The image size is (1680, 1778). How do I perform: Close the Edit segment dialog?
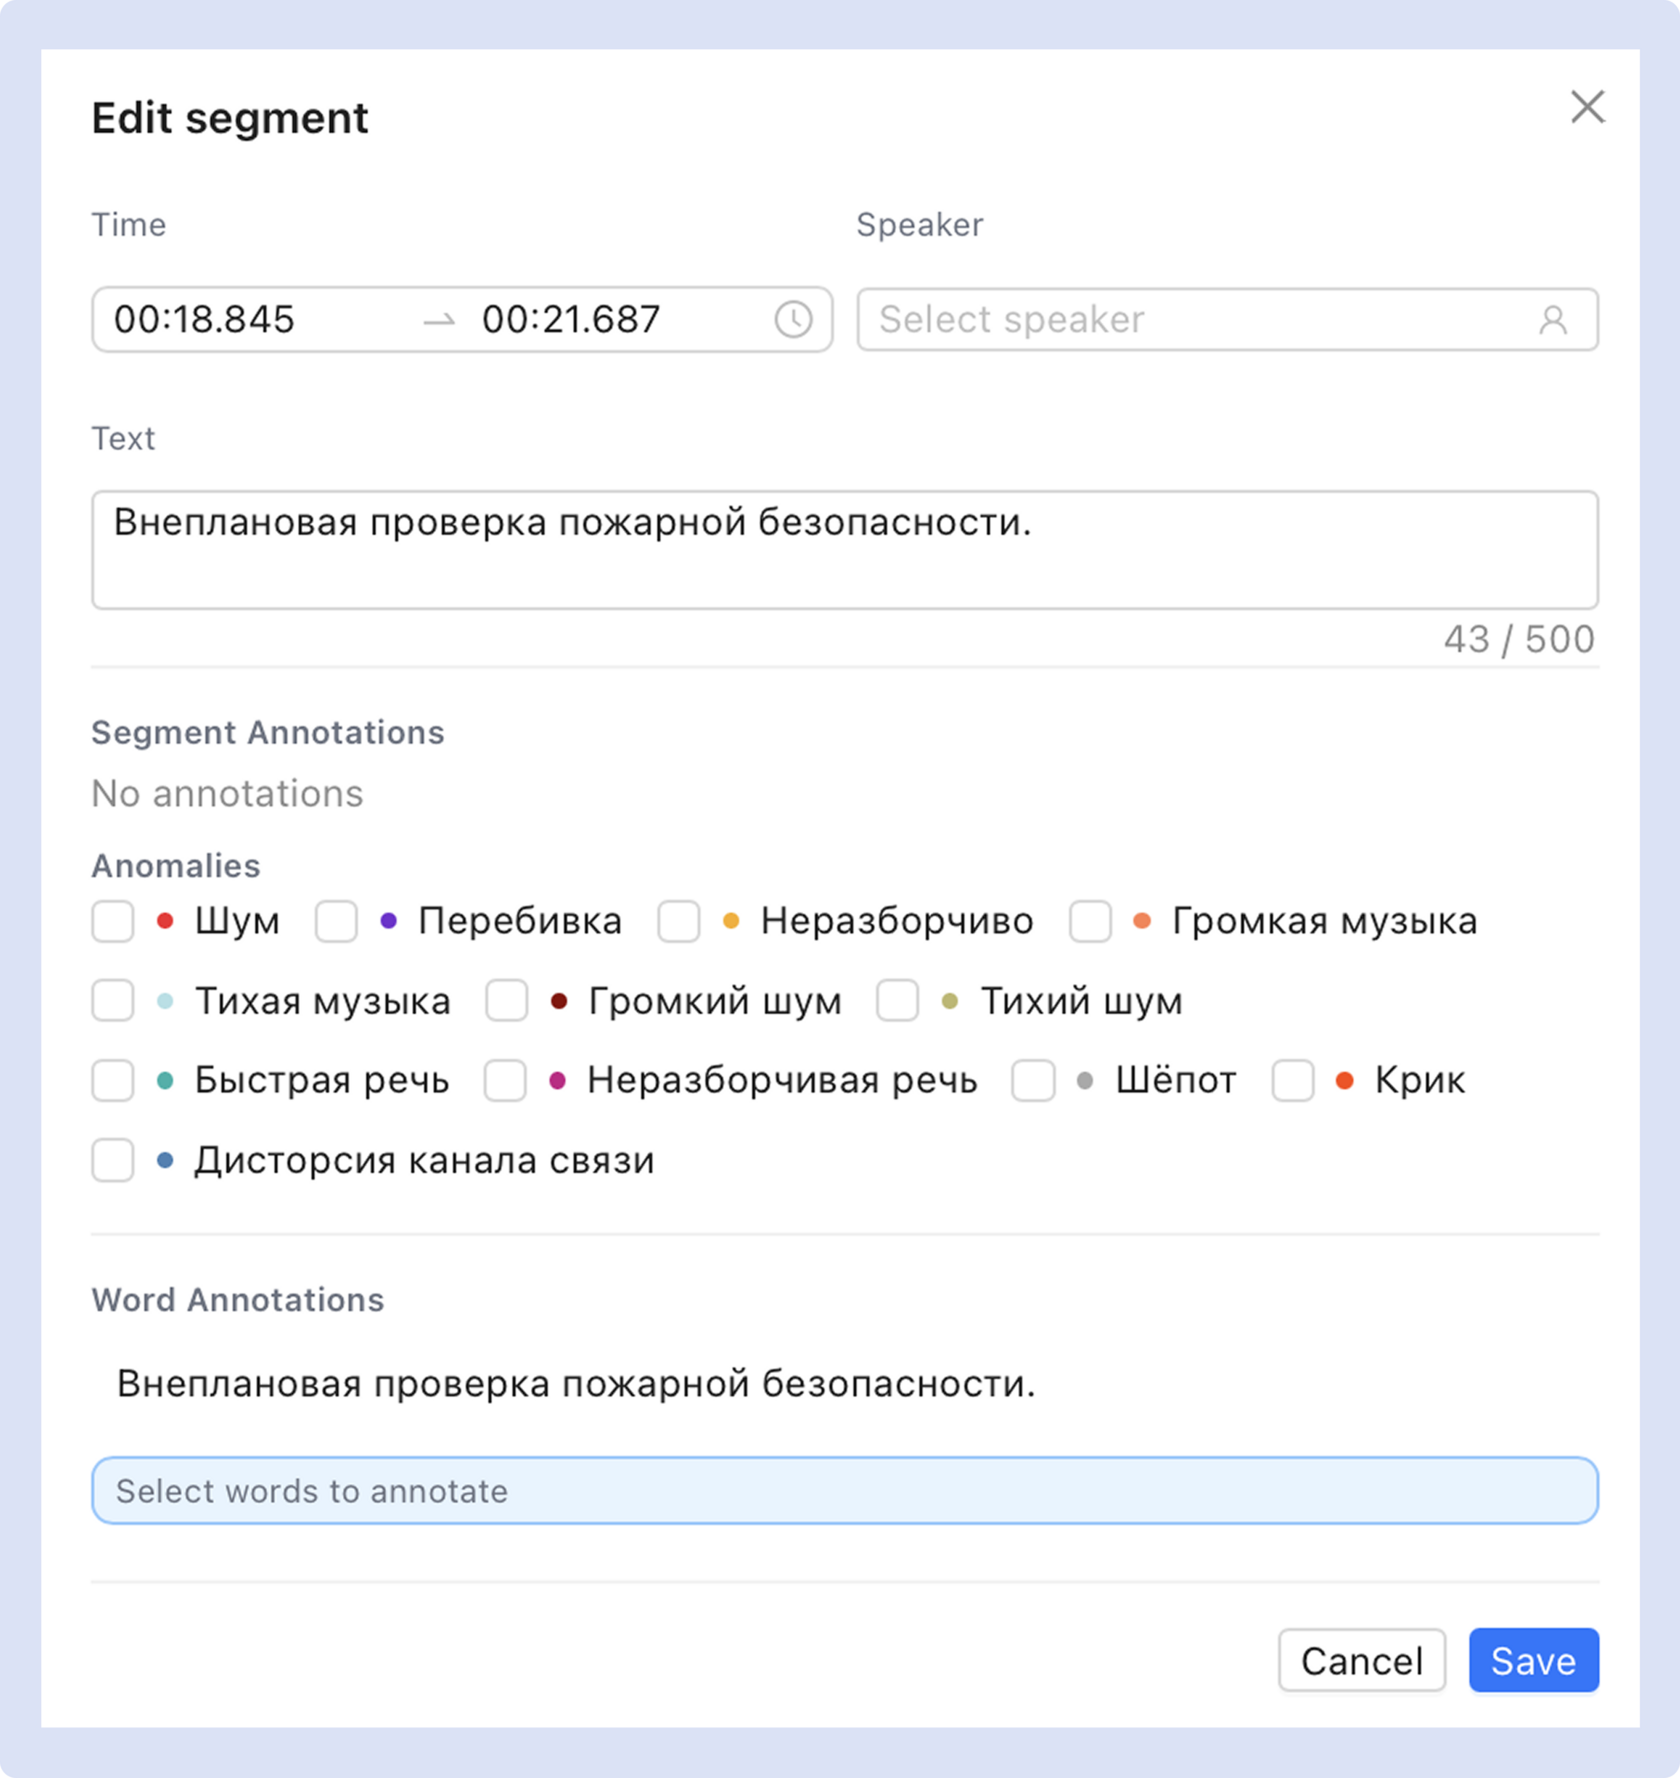[1587, 107]
